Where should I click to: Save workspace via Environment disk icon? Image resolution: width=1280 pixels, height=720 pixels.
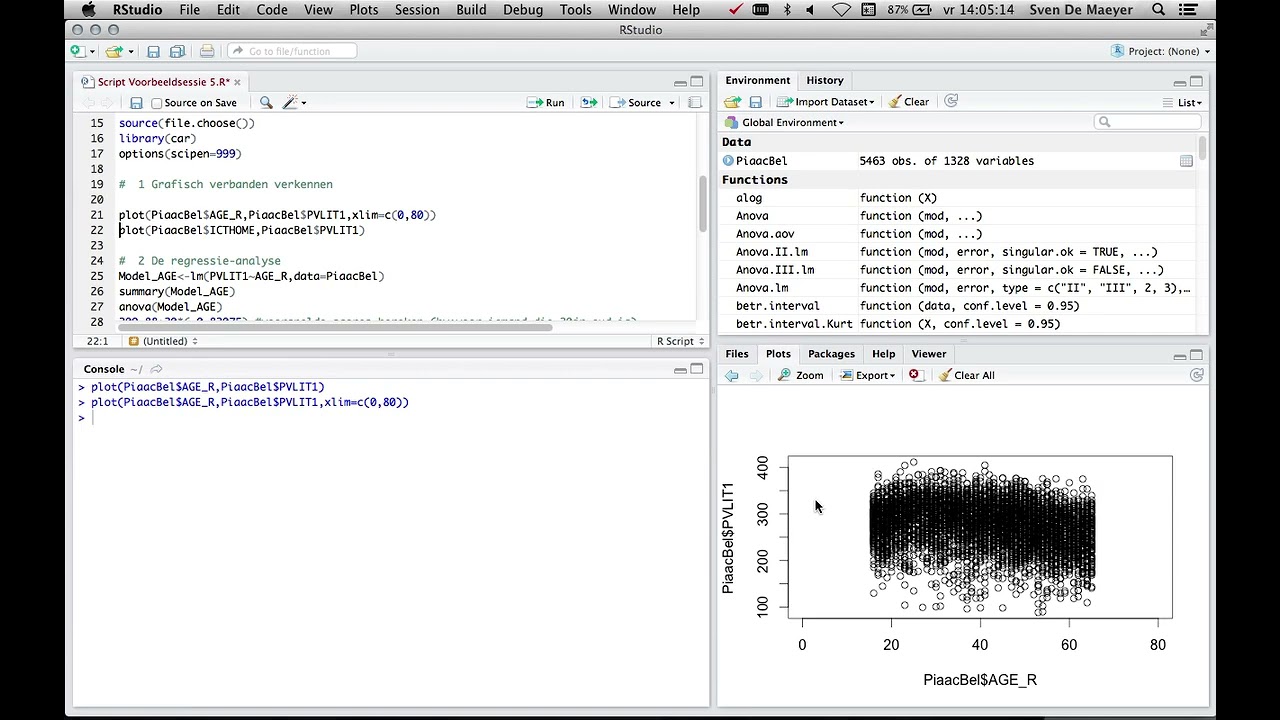[755, 102]
